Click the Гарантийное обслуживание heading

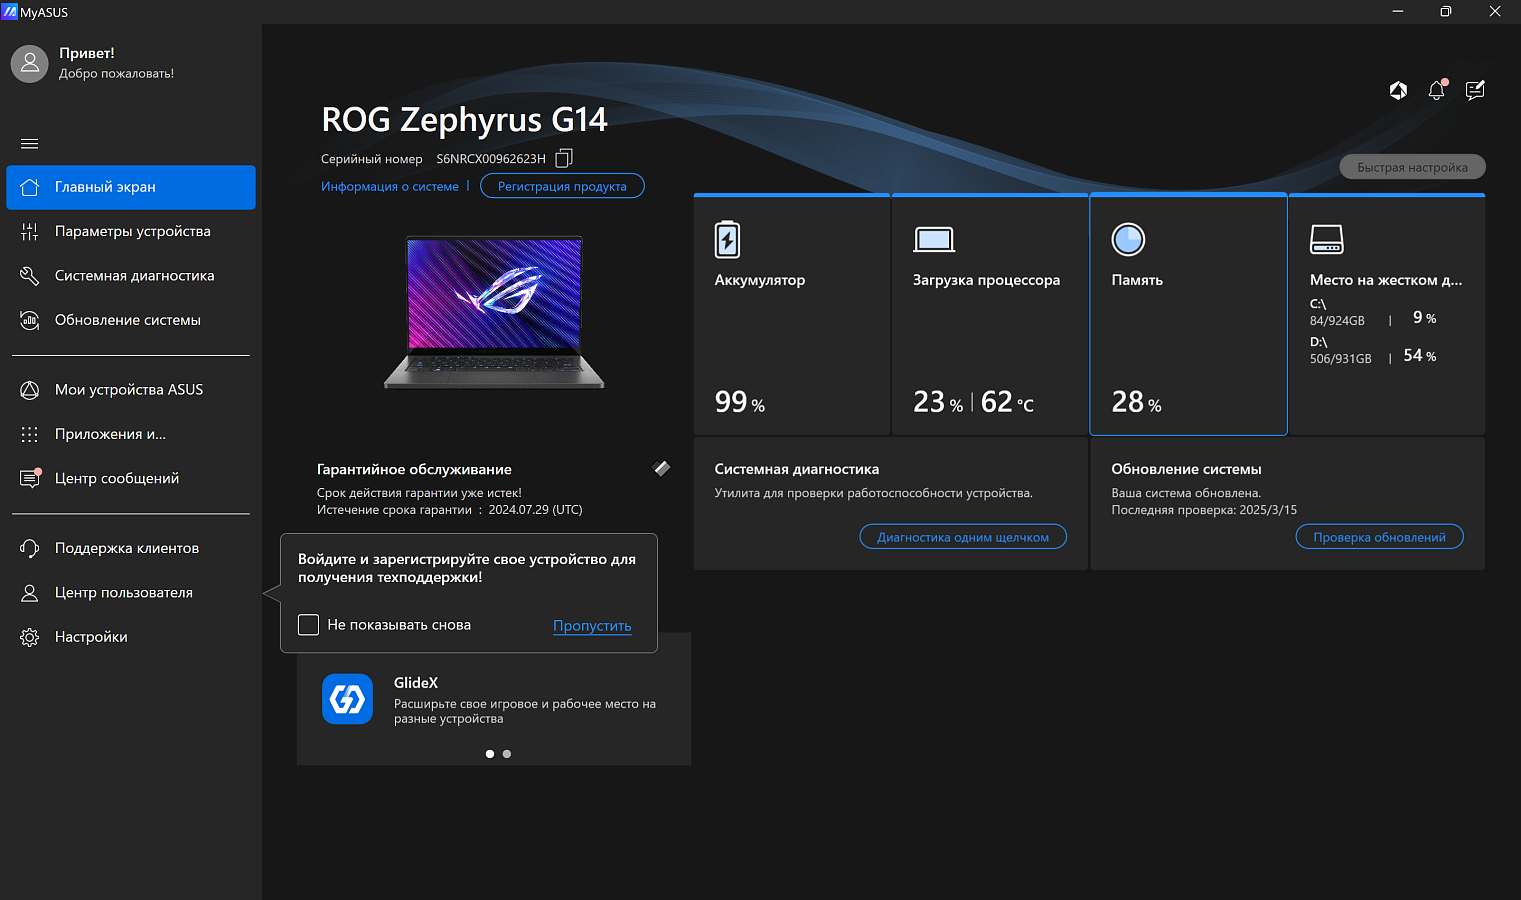pyautogui.click(x=414, y=469)
